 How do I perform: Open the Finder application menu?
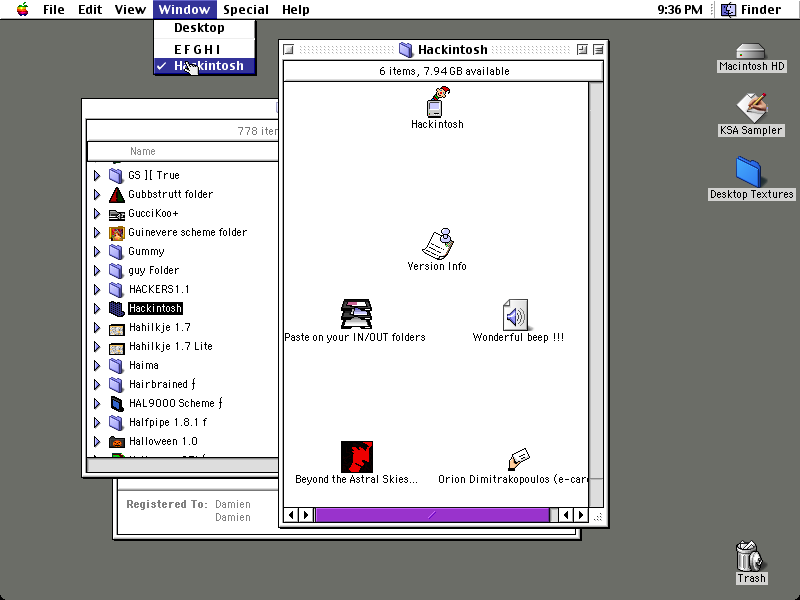(752, 10)
